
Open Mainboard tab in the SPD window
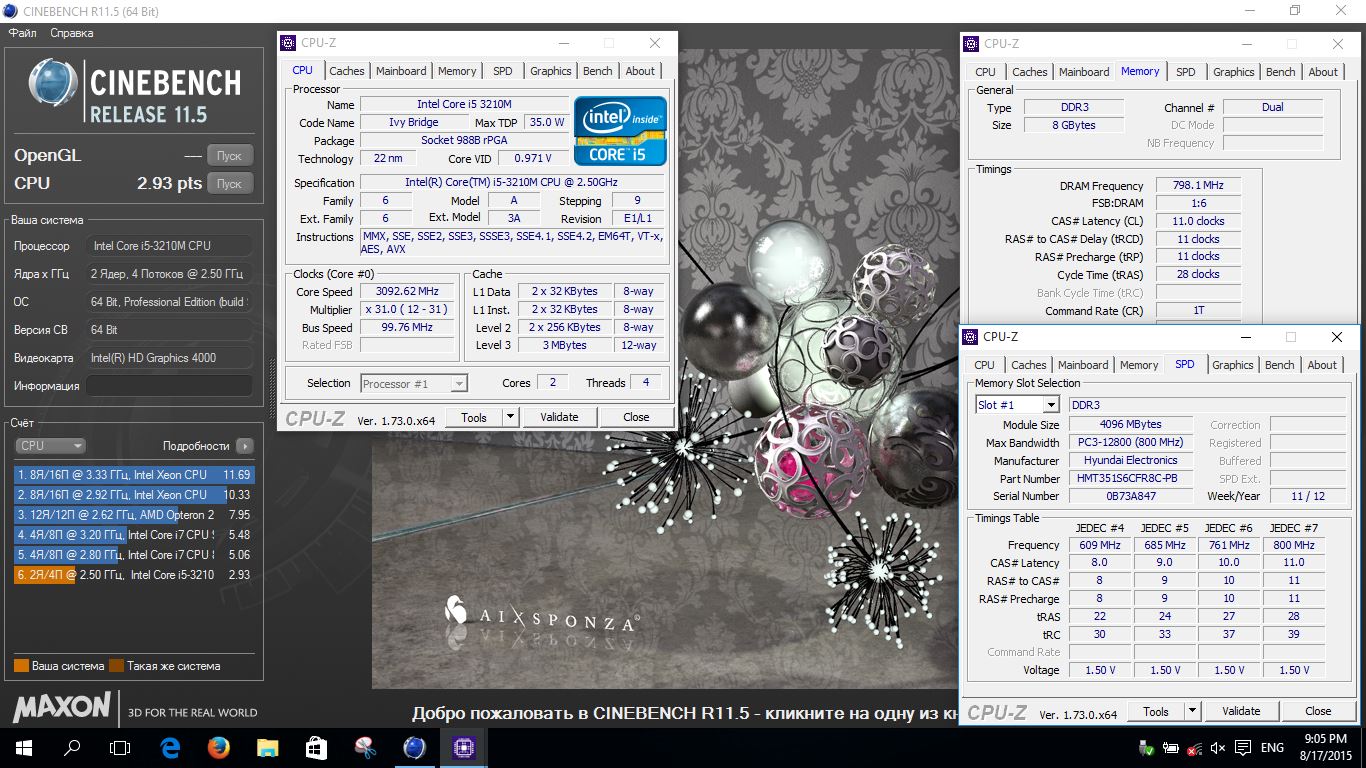[x=1083, y=365]
